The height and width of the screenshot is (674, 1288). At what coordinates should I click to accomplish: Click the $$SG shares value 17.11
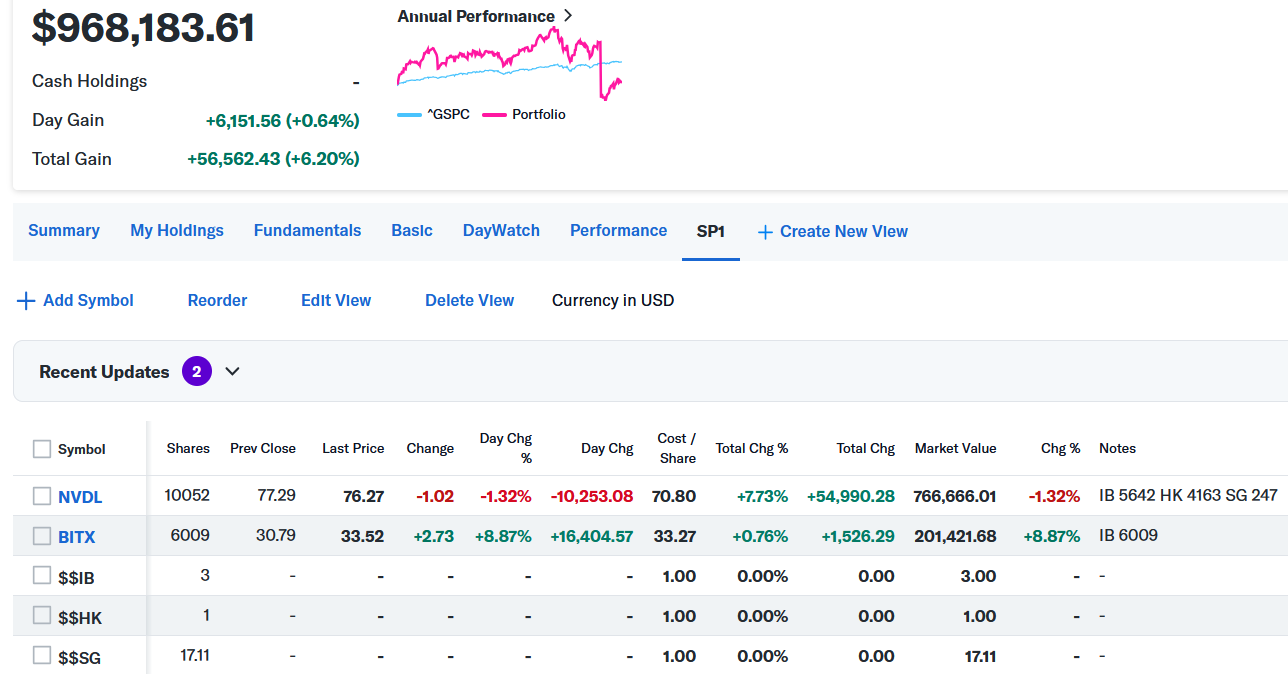194,655
